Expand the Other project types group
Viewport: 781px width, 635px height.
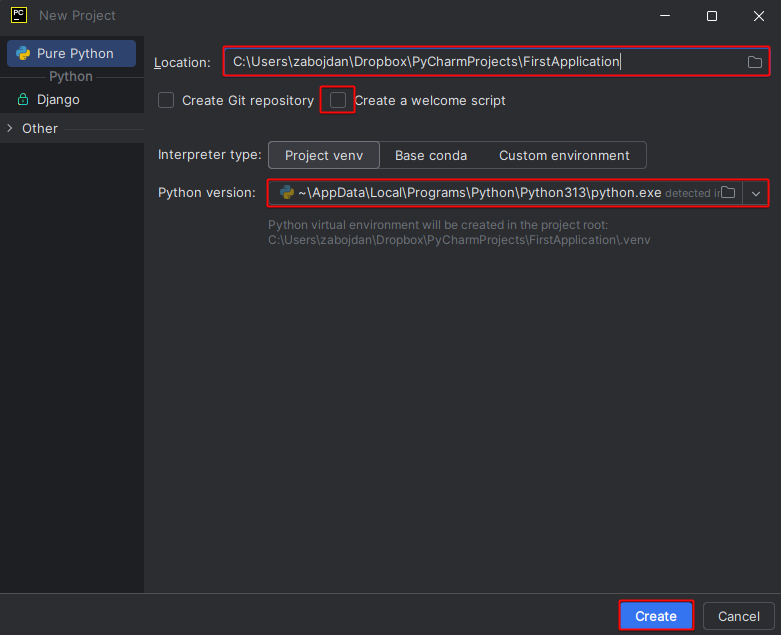pos(10,128)
